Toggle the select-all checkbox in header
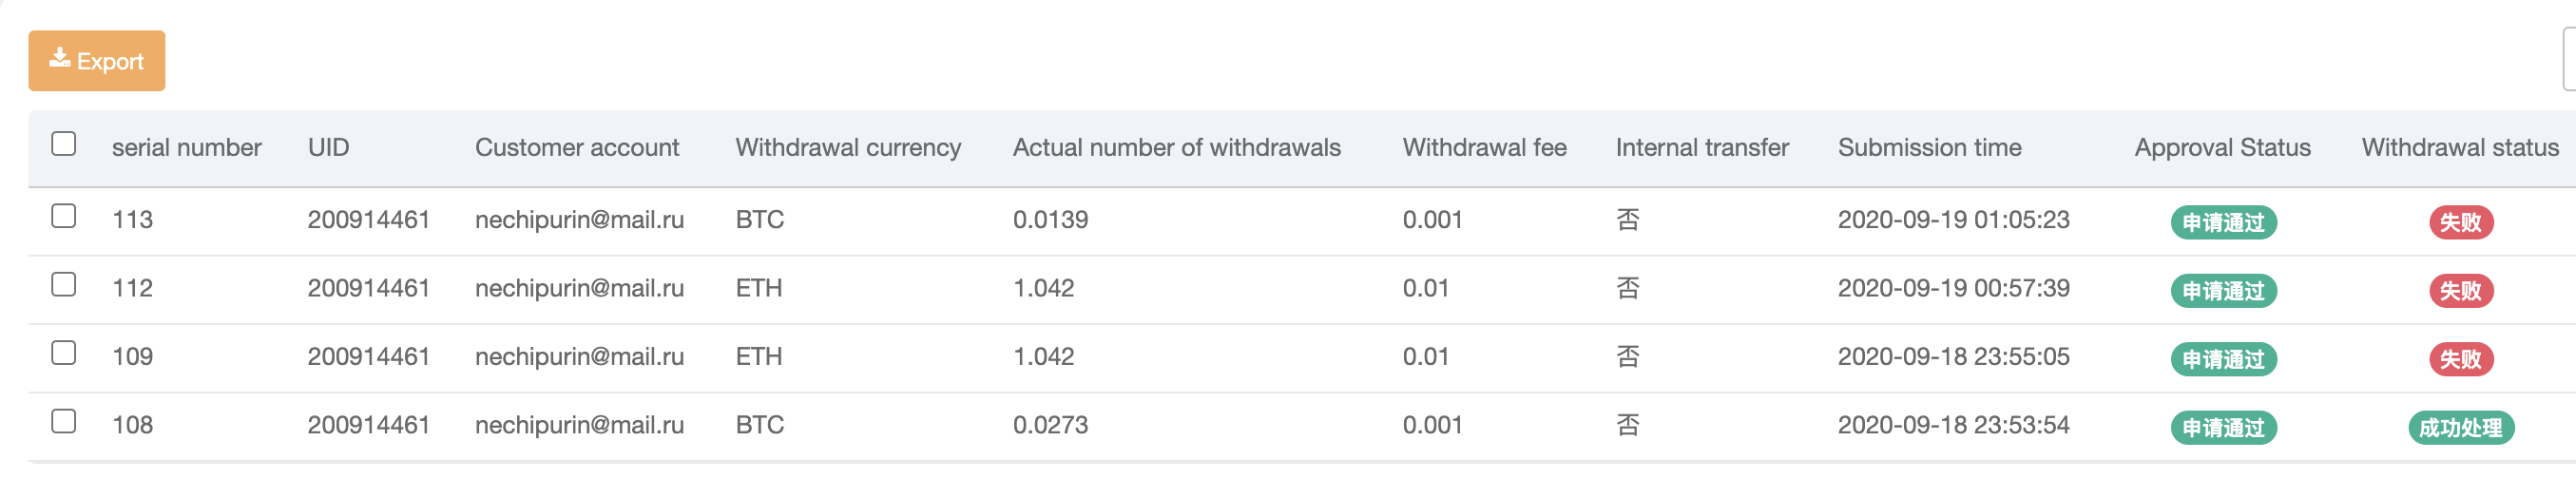Viewport: 2576px width, 479px height. (64, 144)
